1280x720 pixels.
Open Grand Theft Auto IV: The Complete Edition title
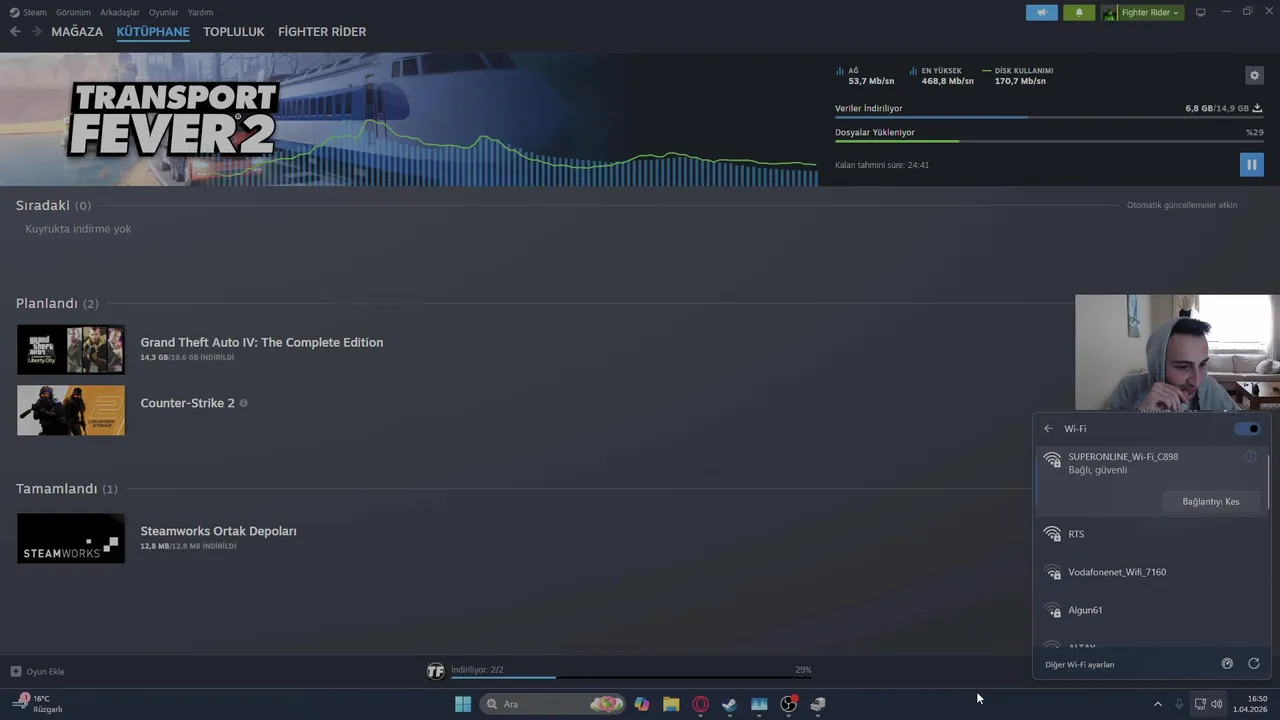pyautogui.click(x=261, y=342)
